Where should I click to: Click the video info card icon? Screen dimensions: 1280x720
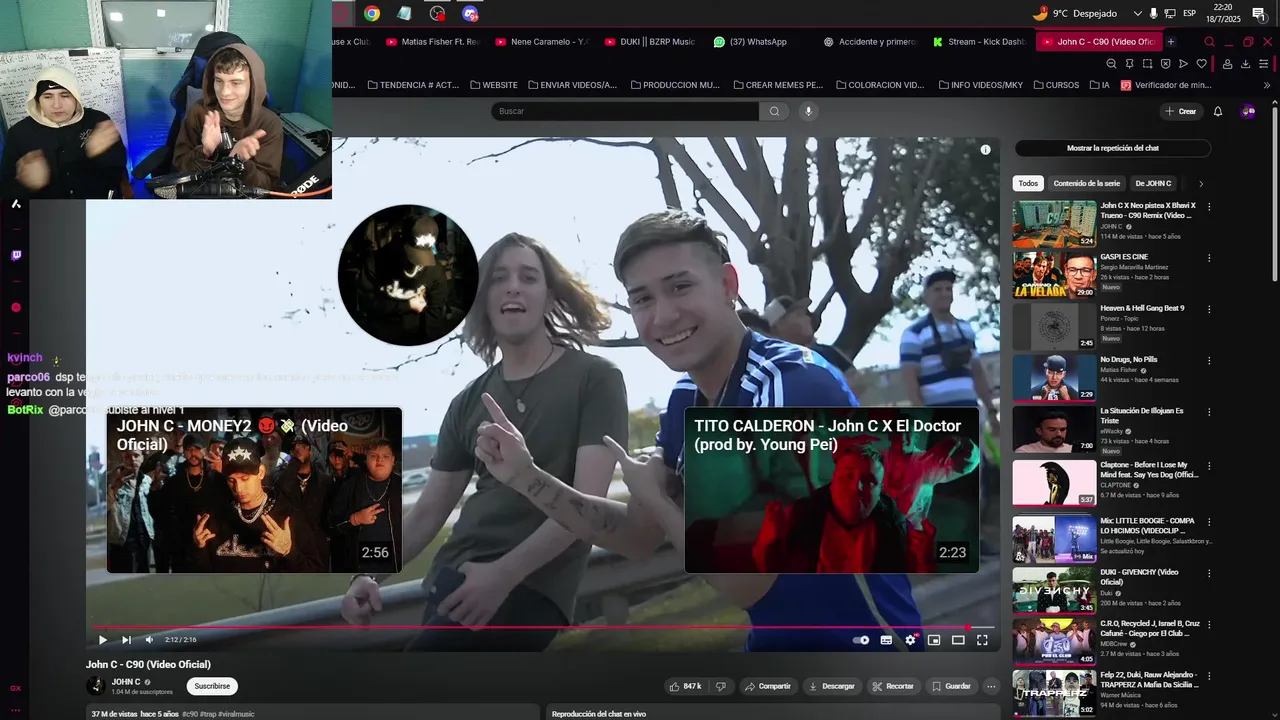985,150
